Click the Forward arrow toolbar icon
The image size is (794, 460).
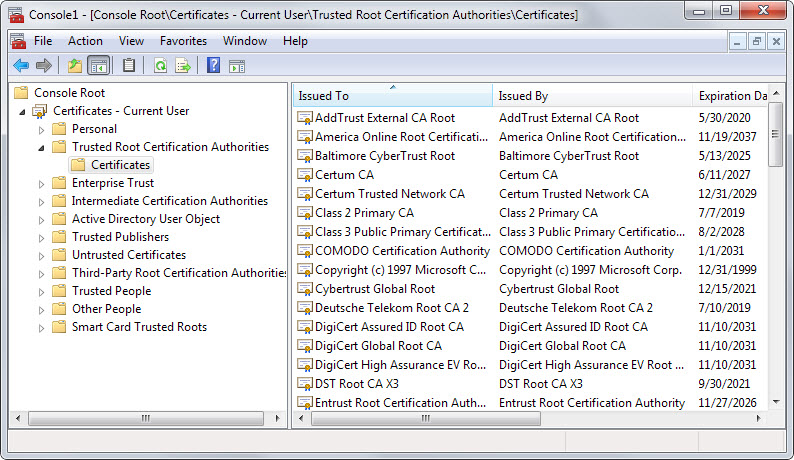coord(44,65)
